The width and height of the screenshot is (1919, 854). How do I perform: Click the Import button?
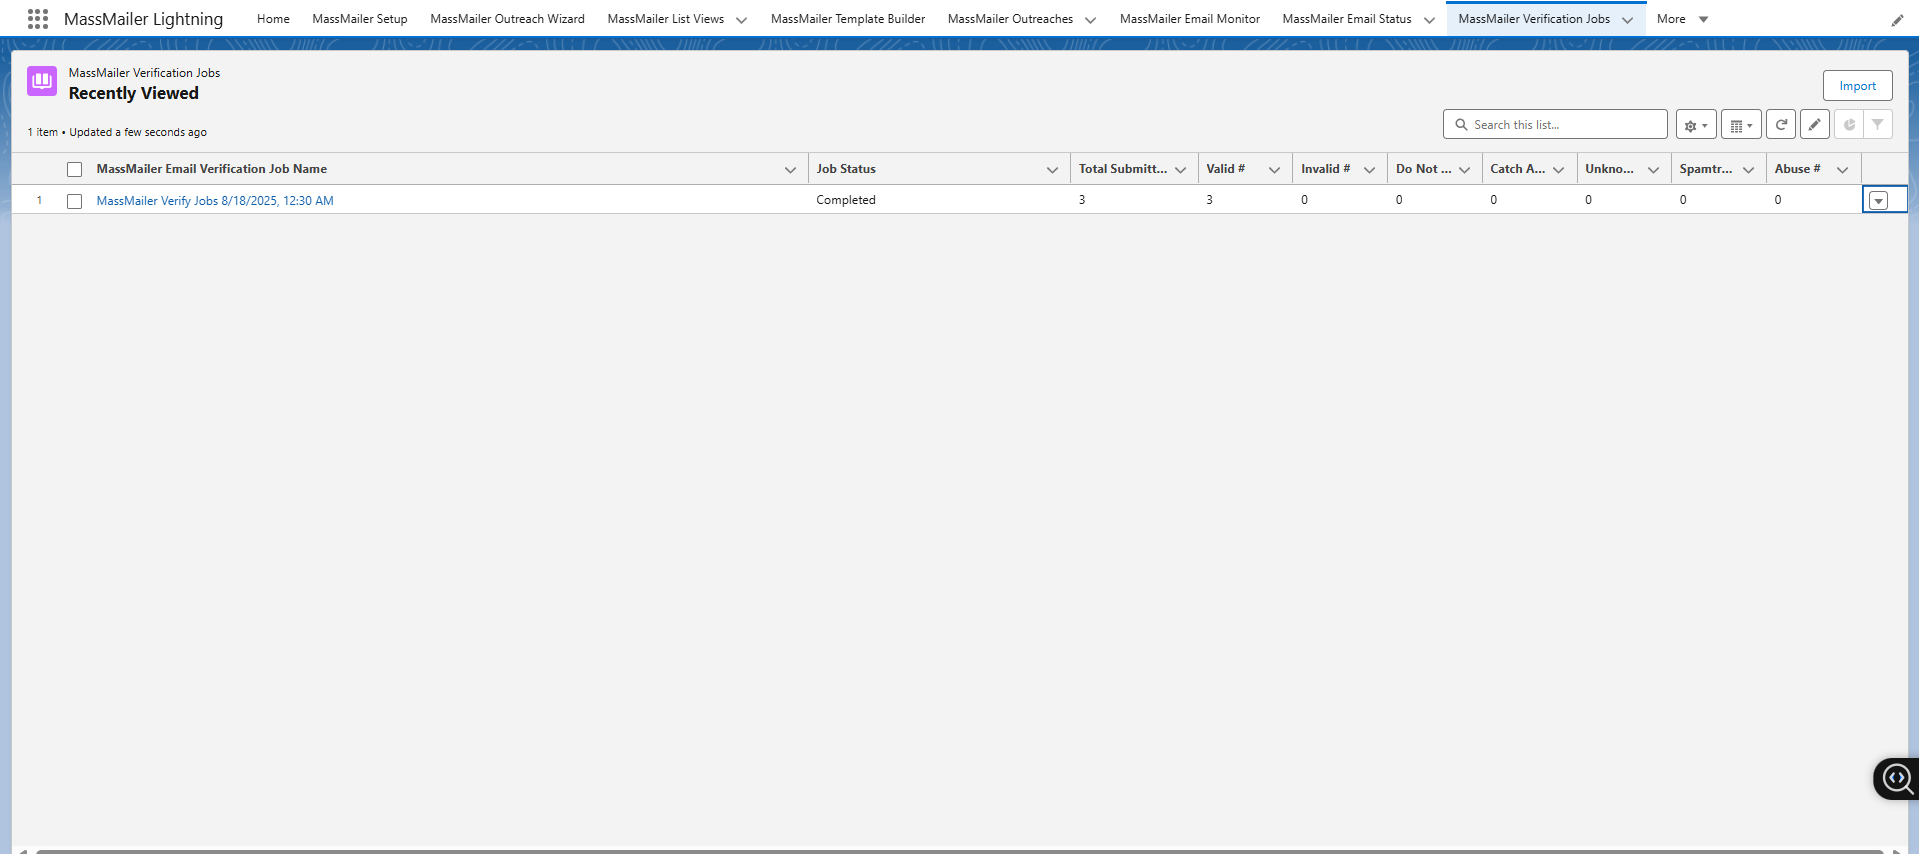pyautogui.click(x=1857, y=86)
